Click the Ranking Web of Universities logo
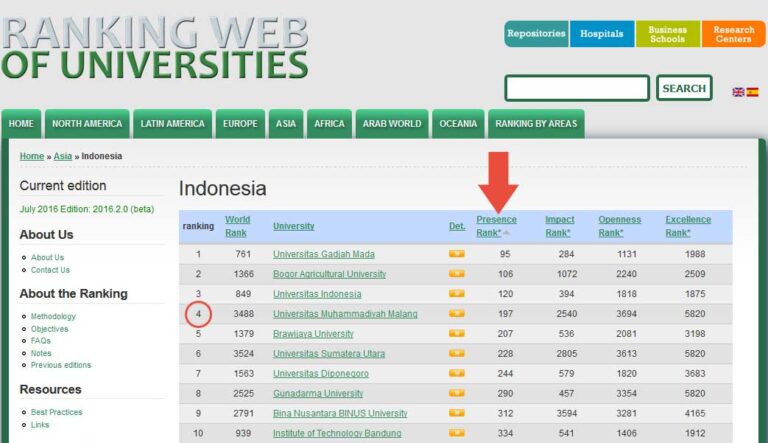The width and height of the screenshot is (768, 443). pyautogui.click(x=155, y=48)
